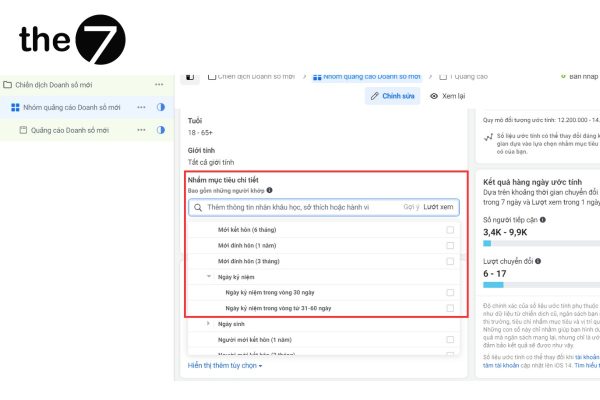Check the Mới đính hôn (1 năm) option
The height and width of the screenshot is (400, 600).
450,246
